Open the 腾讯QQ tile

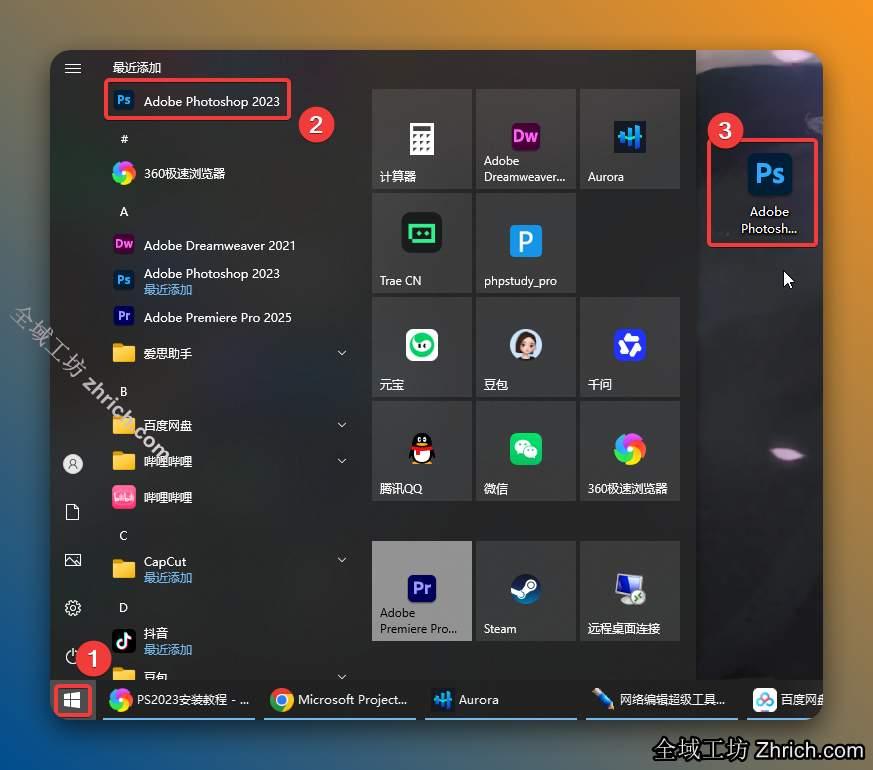pyautogui.click(x=421, y=451)
